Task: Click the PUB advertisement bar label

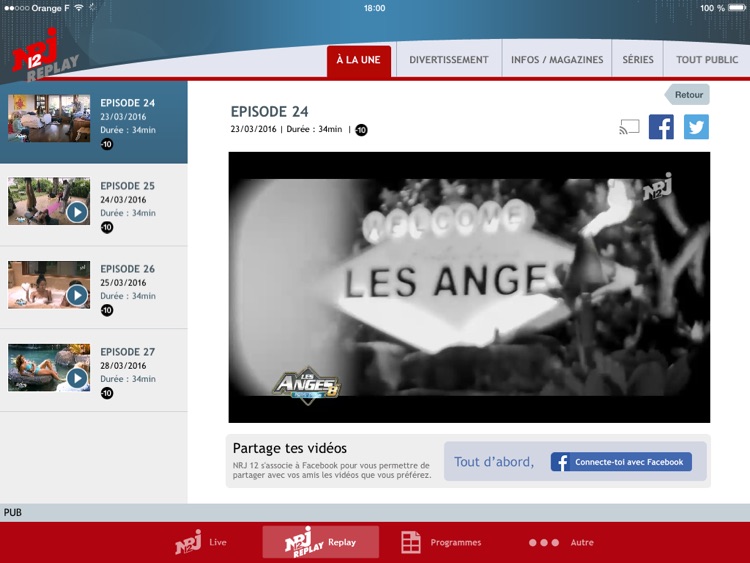Action: click(x=12, y=513)
